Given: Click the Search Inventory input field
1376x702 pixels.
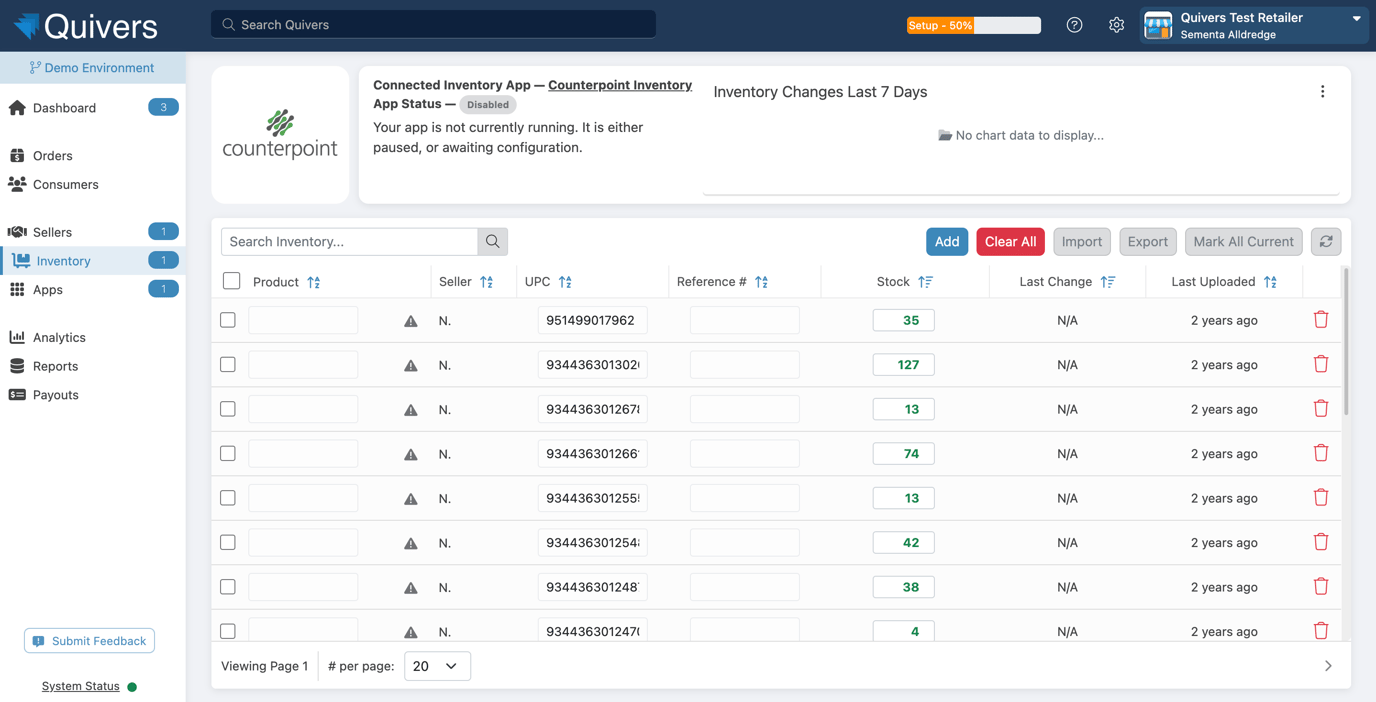Looking at the screenshot, I should 349,242.
